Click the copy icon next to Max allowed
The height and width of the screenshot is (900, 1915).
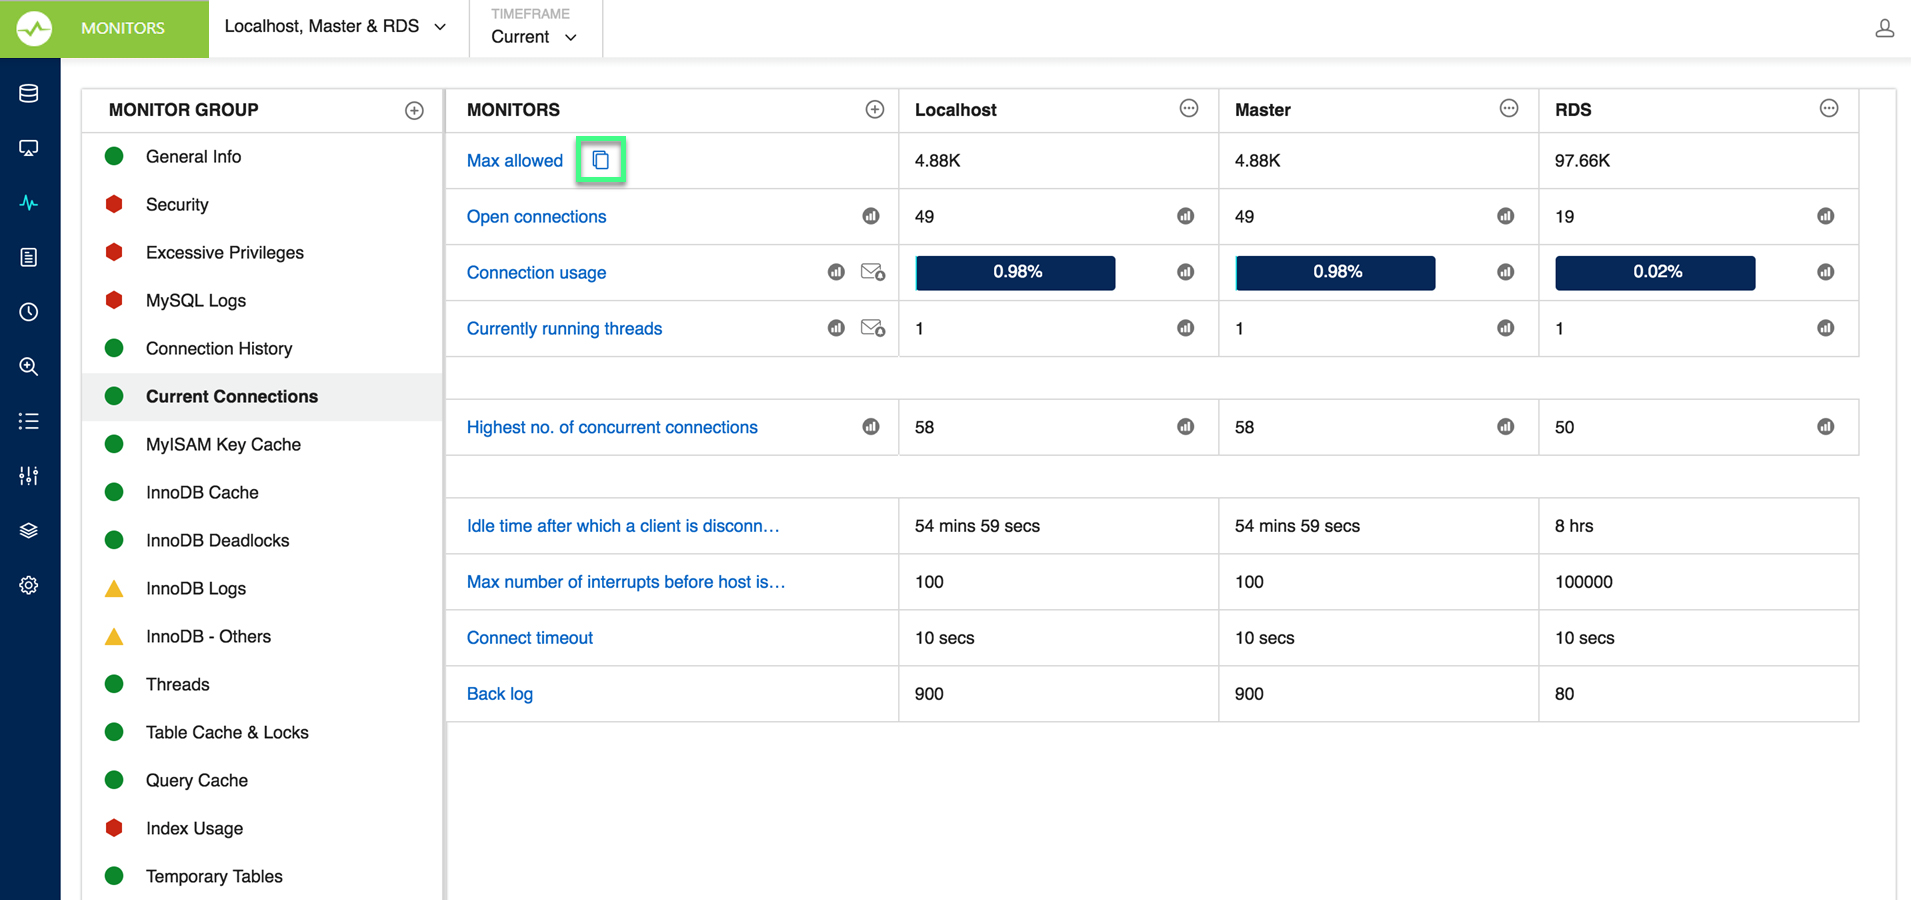600,160
